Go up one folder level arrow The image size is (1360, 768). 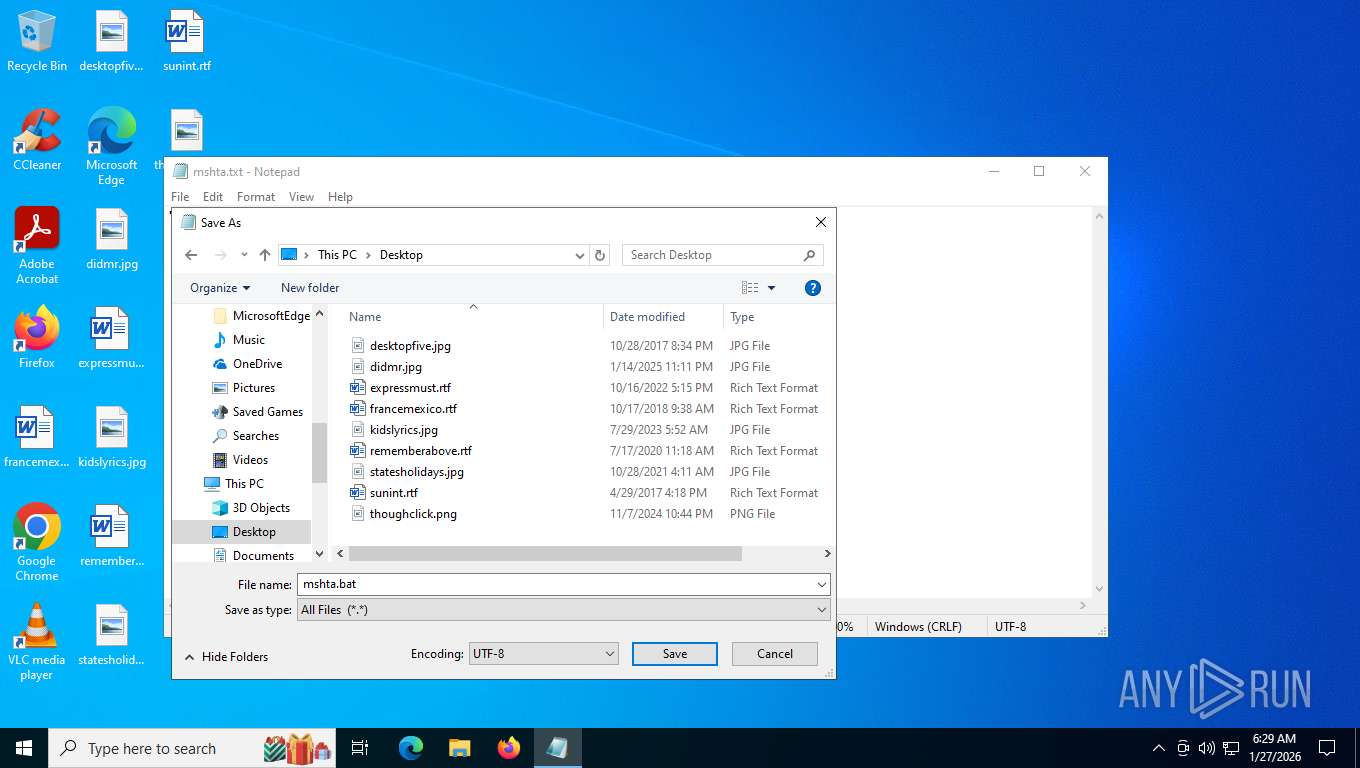(x=264, y=255)
